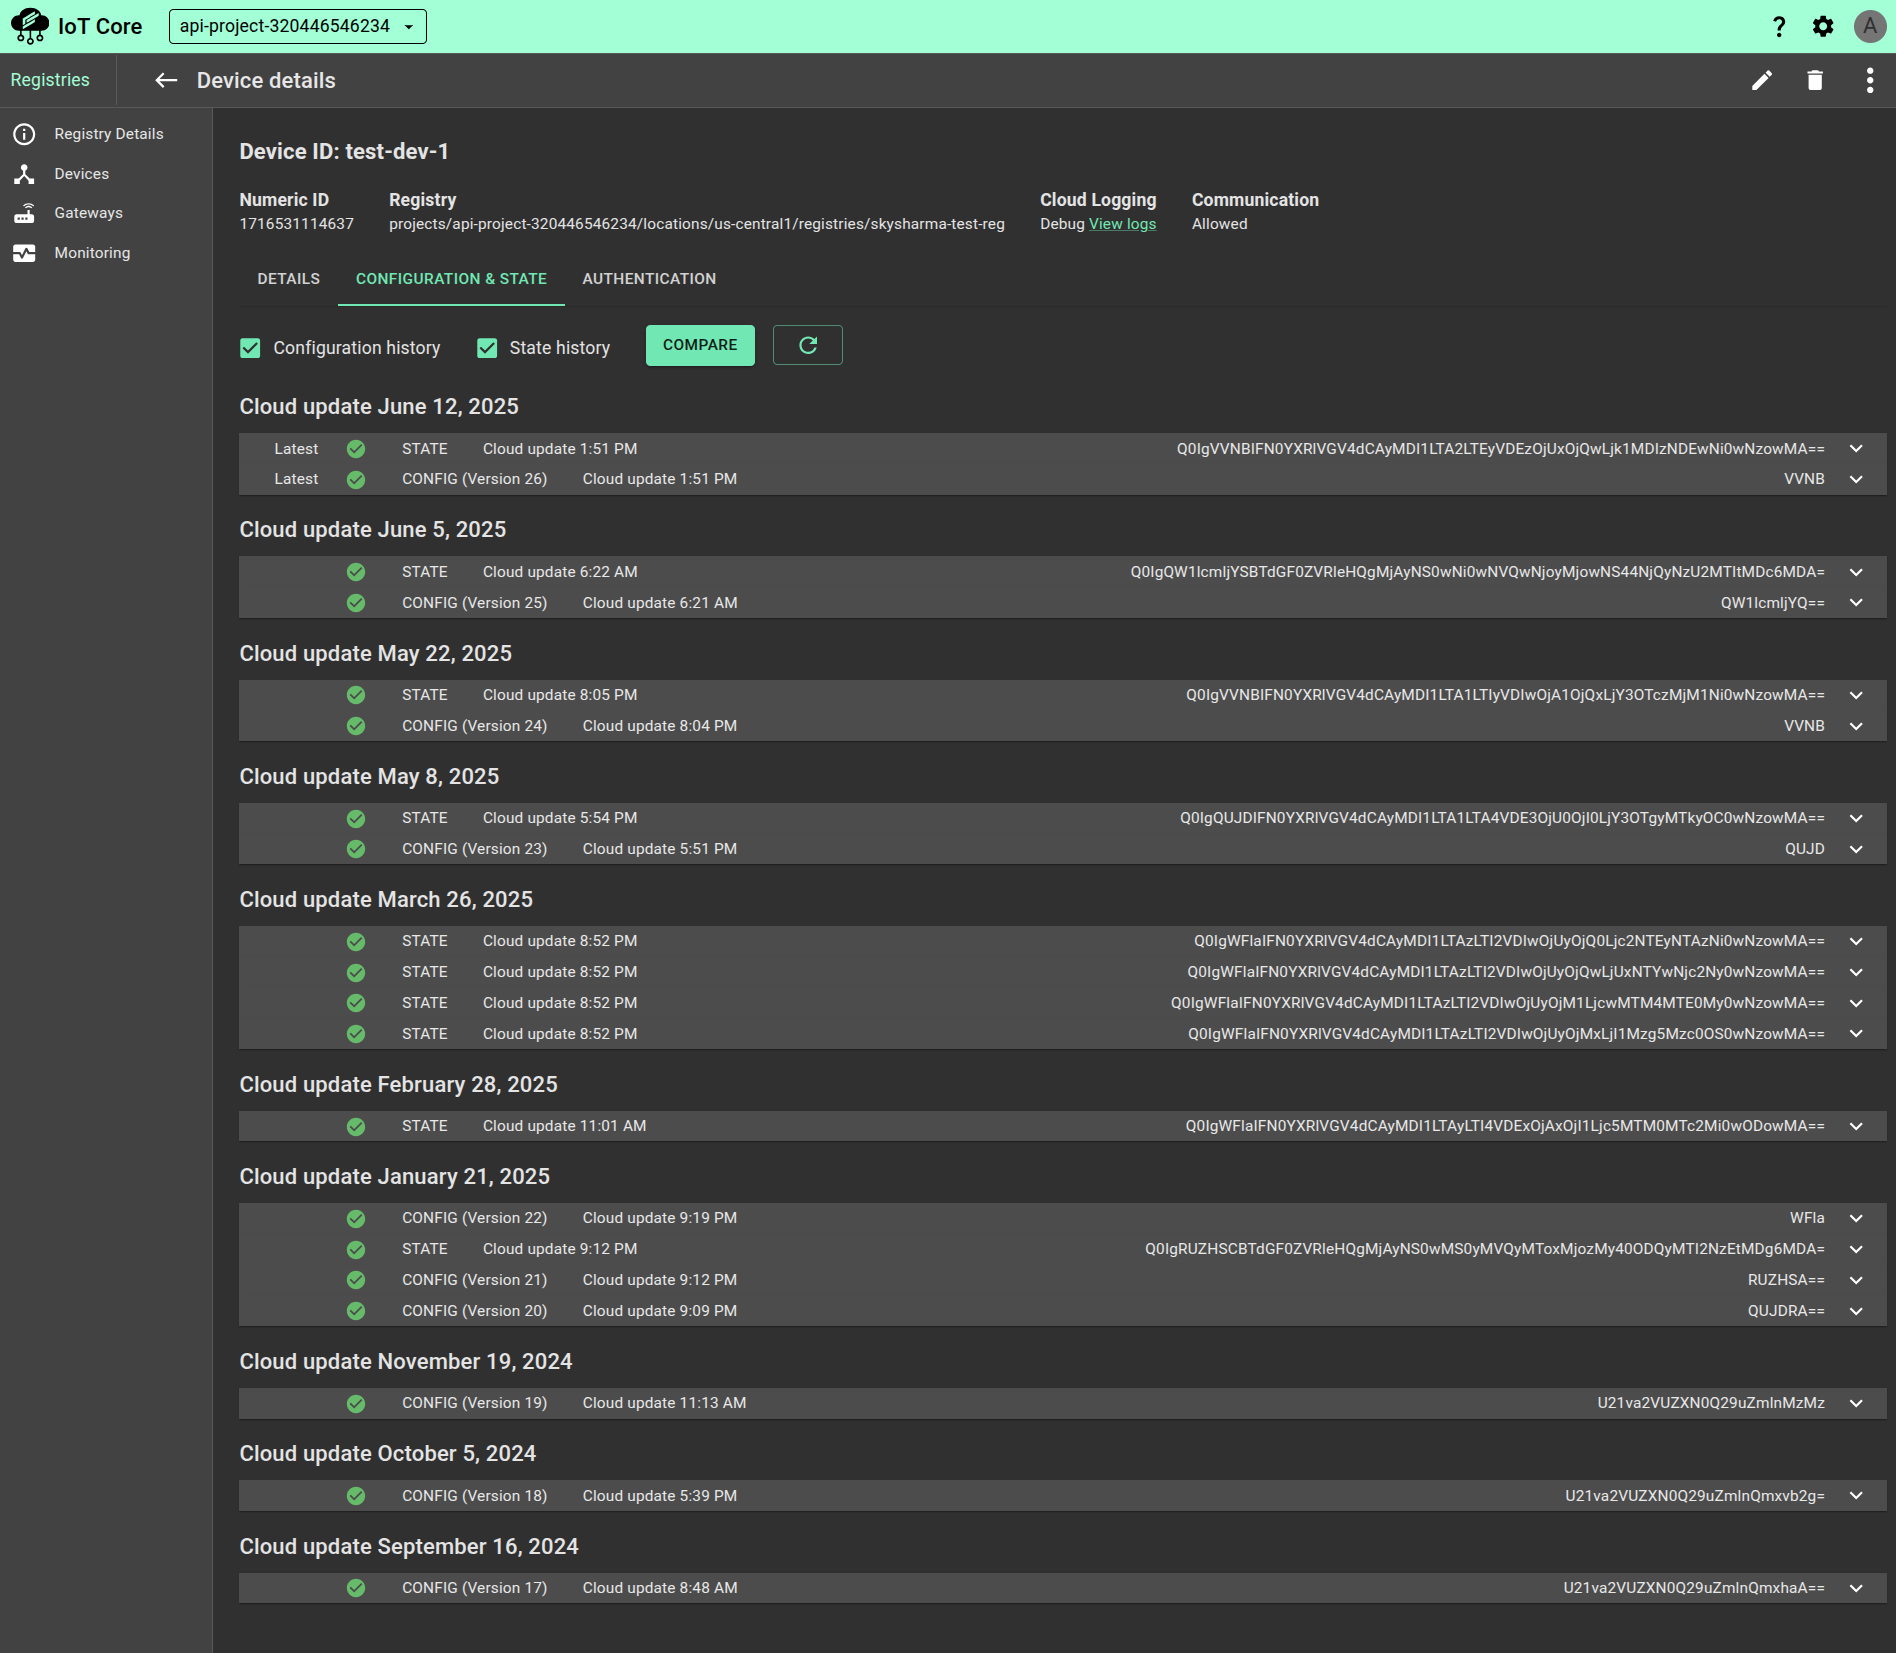Switch to the DETAILS tab
This screenshot has height=1653, width=1896.
288,279
